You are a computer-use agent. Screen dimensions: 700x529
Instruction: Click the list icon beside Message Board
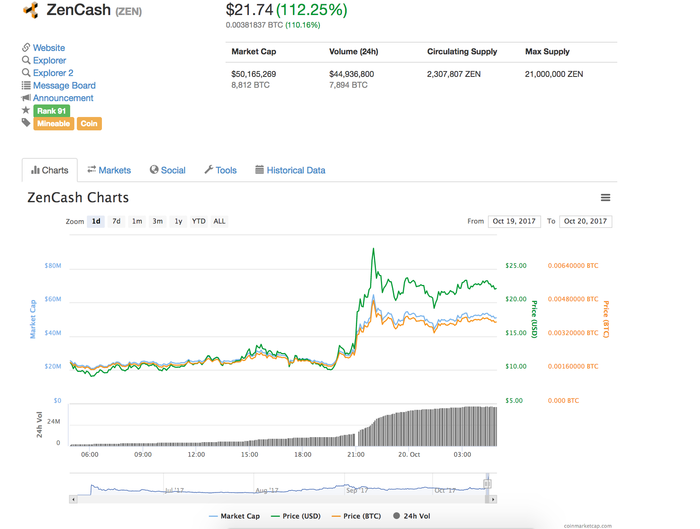(x=26, y=86)
